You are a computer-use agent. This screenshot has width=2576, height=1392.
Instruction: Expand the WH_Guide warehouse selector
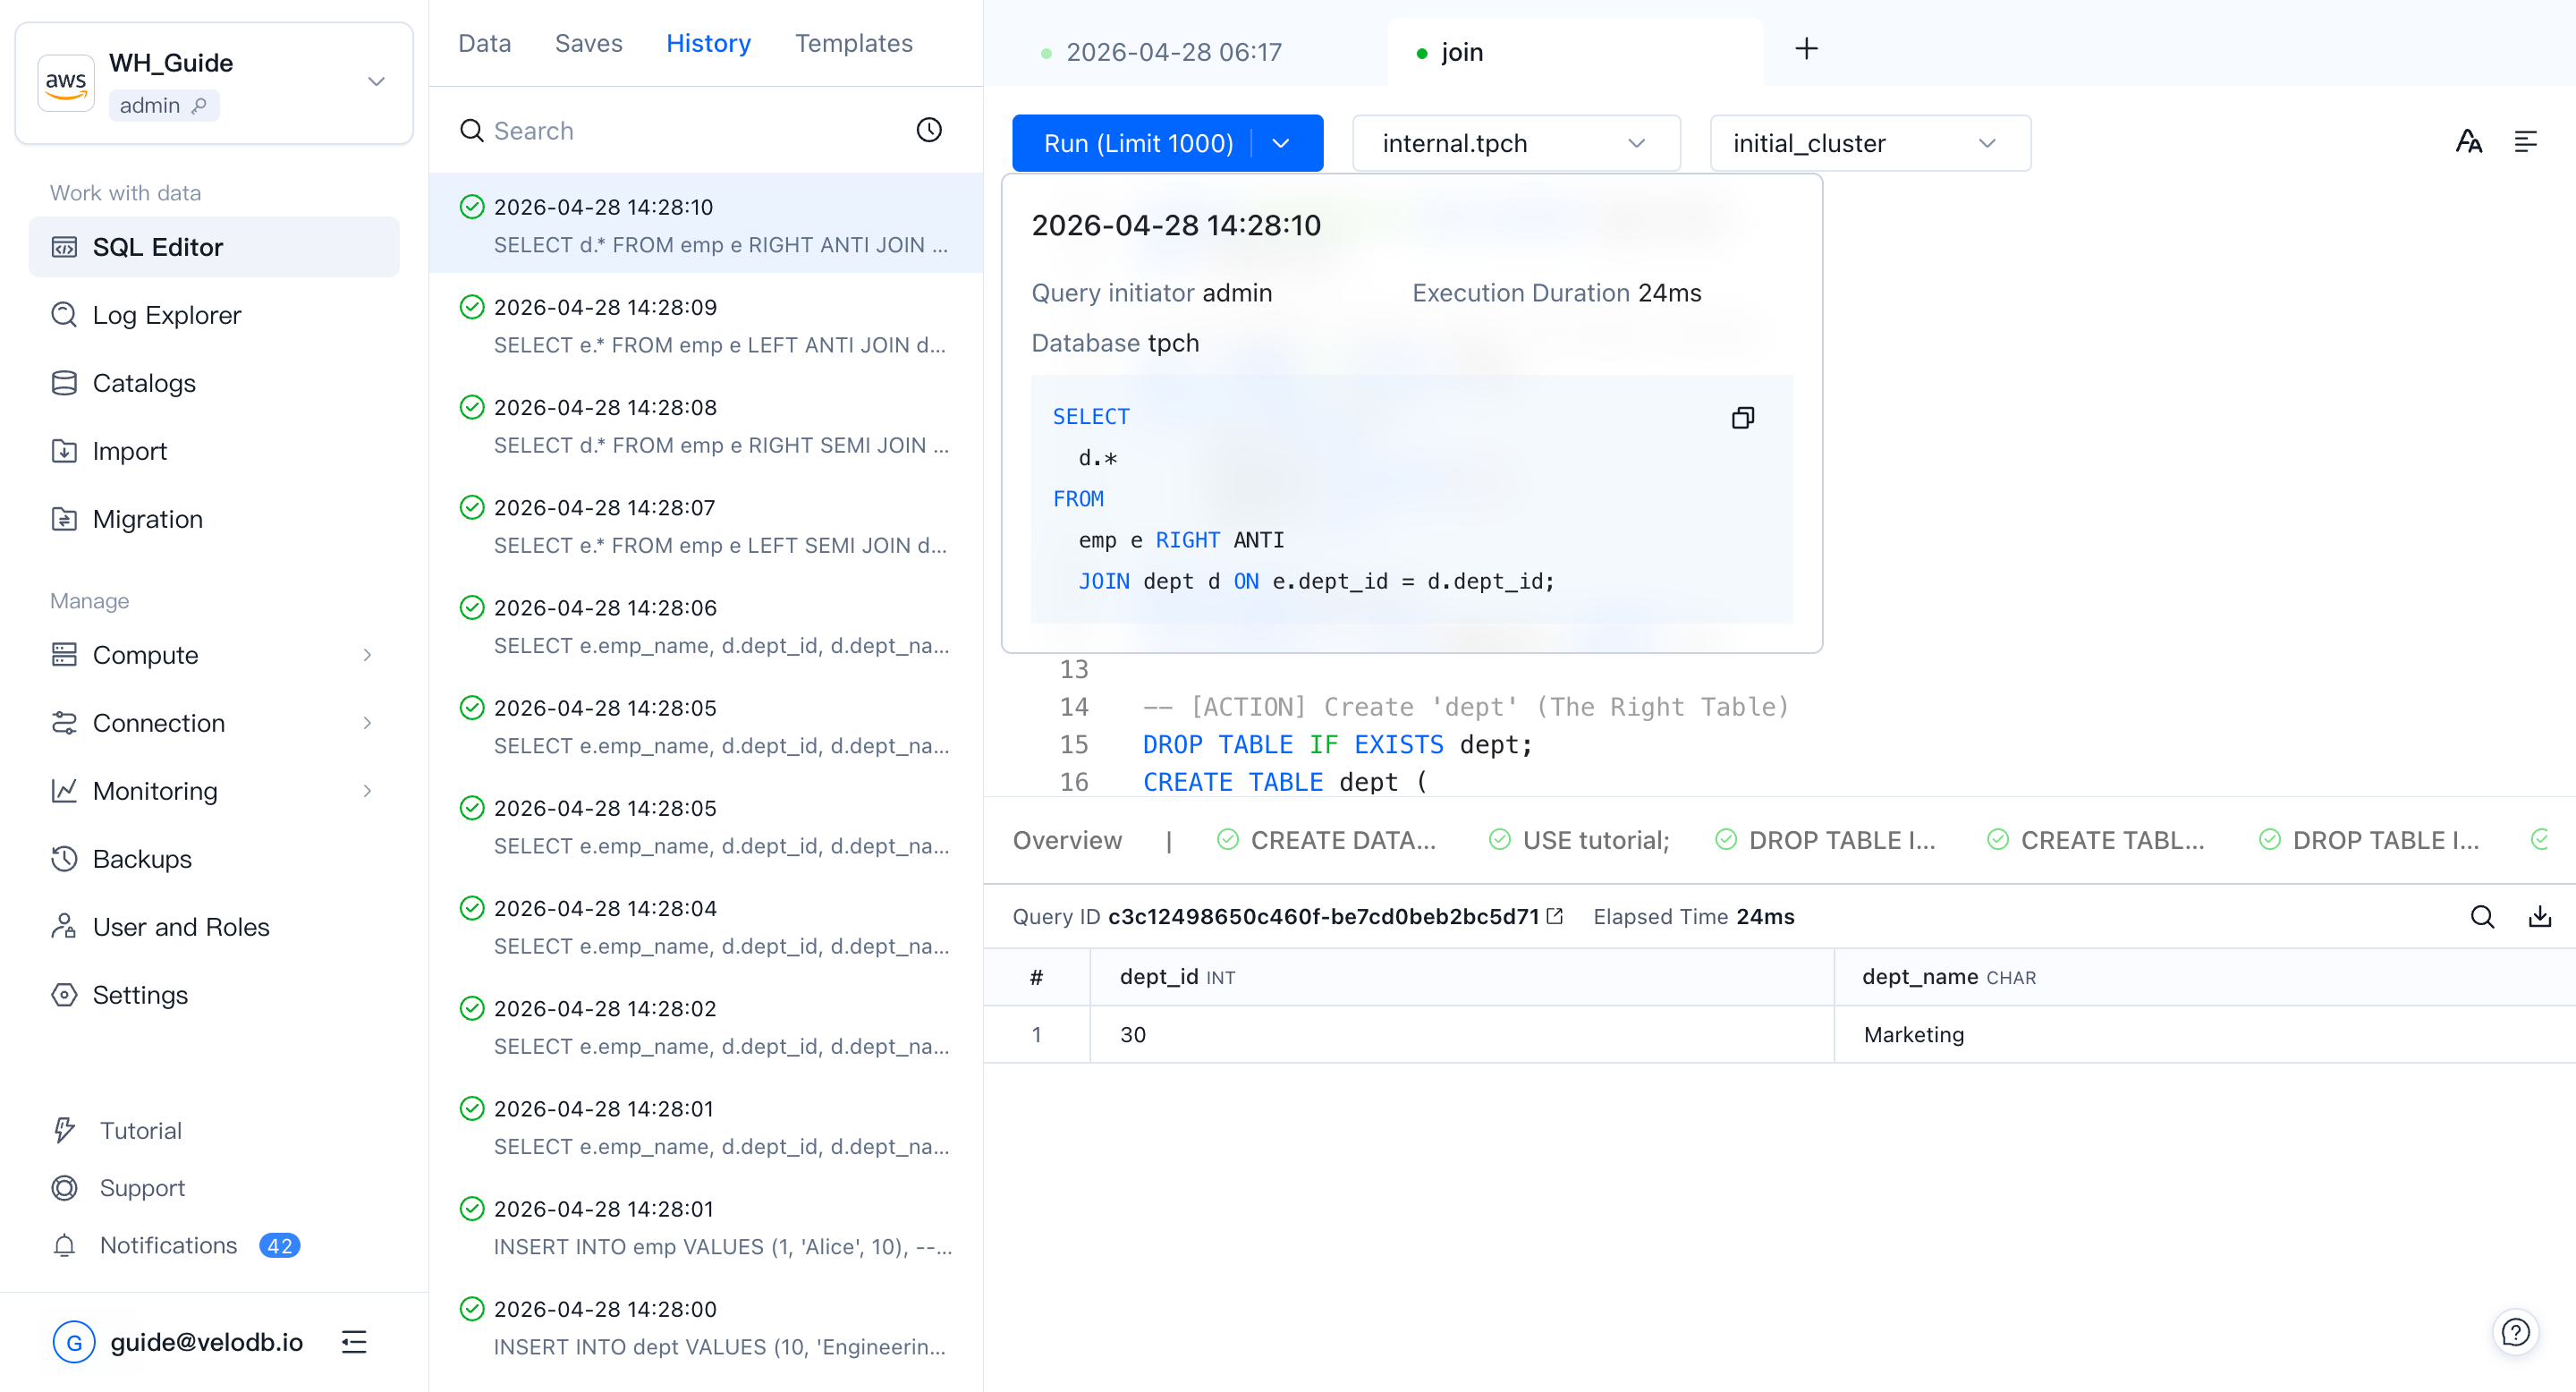[376, 82]
